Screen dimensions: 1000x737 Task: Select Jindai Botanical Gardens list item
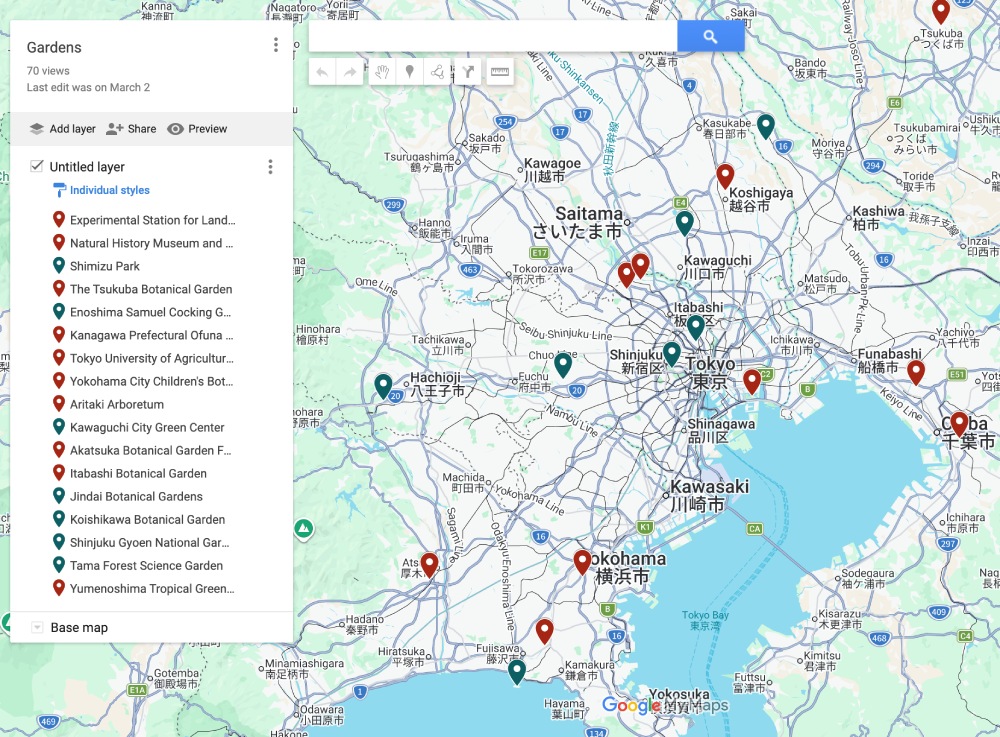136,496
